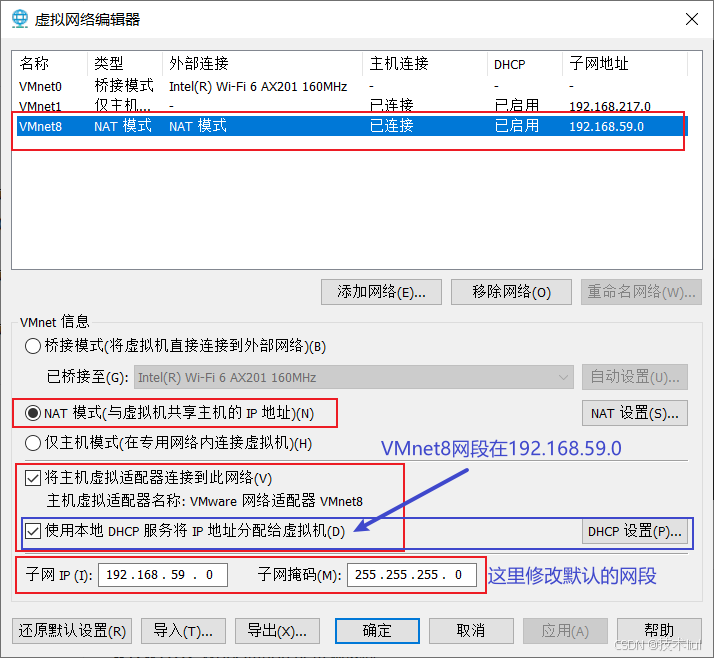Click 自动设置(U)... button
The height and width of the screenshot is (658, 714).
tap(635, 377)
